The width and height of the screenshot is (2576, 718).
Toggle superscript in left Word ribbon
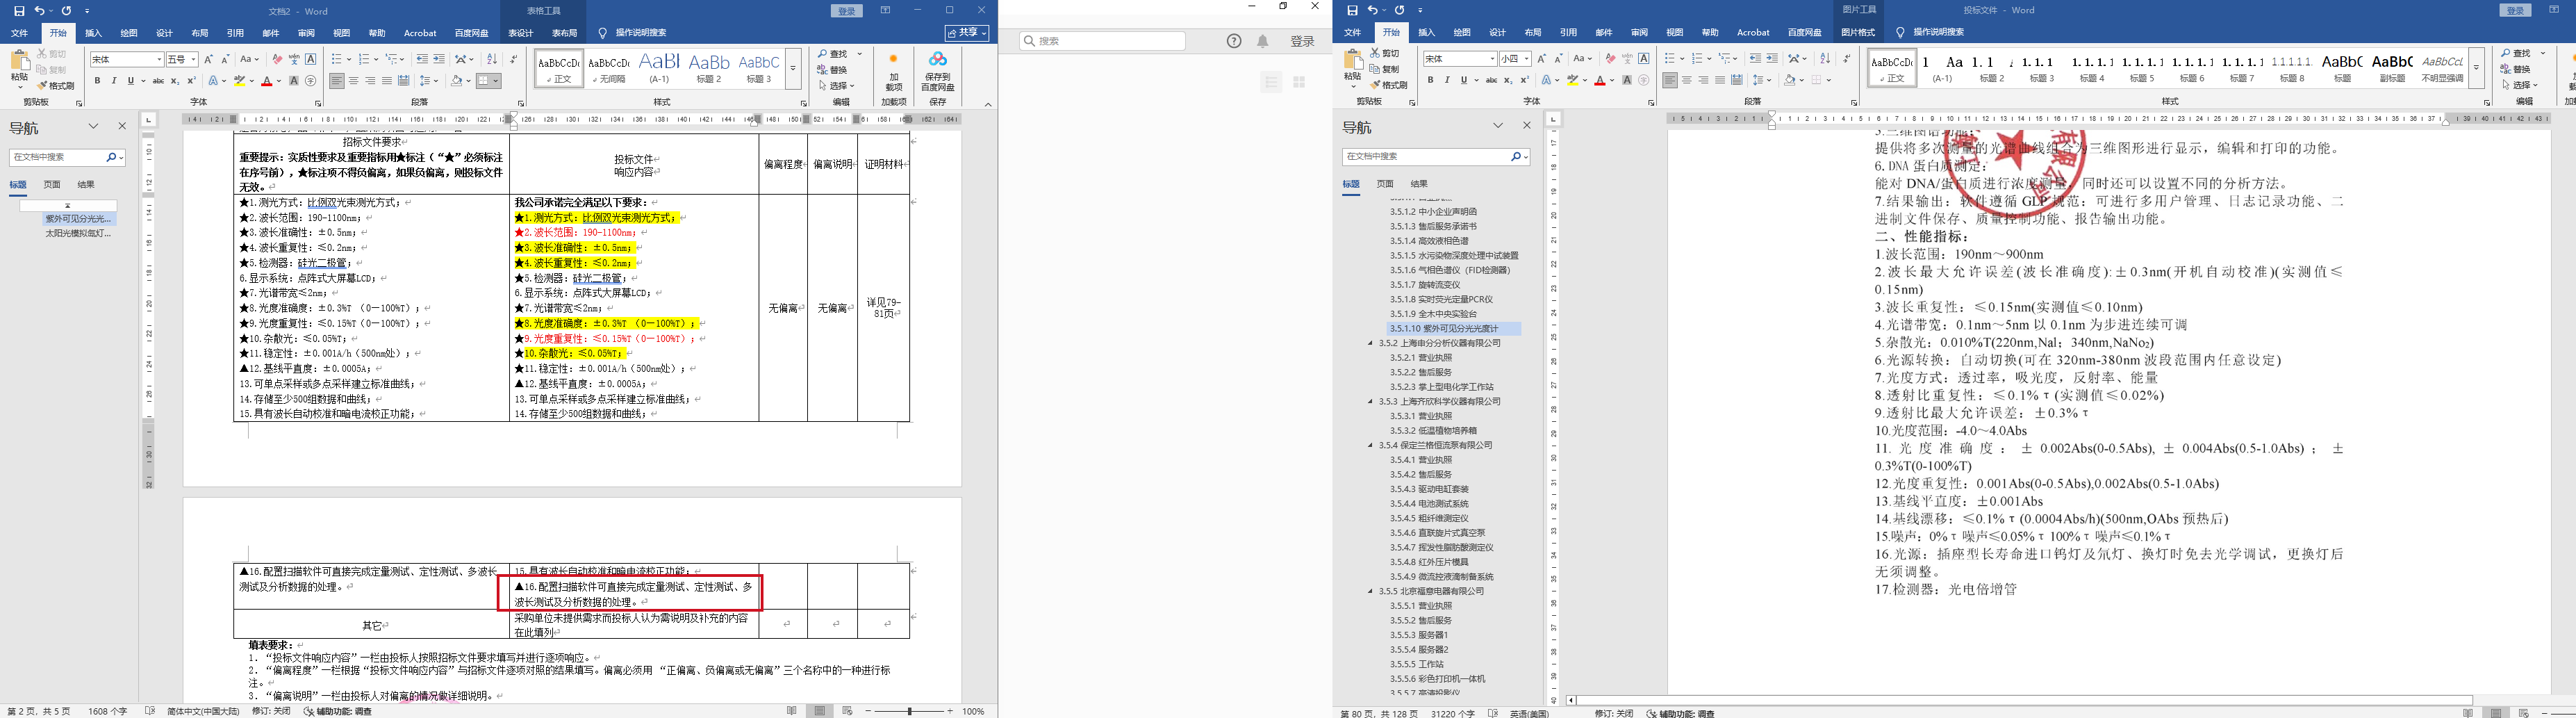click(x=191, y=81)
